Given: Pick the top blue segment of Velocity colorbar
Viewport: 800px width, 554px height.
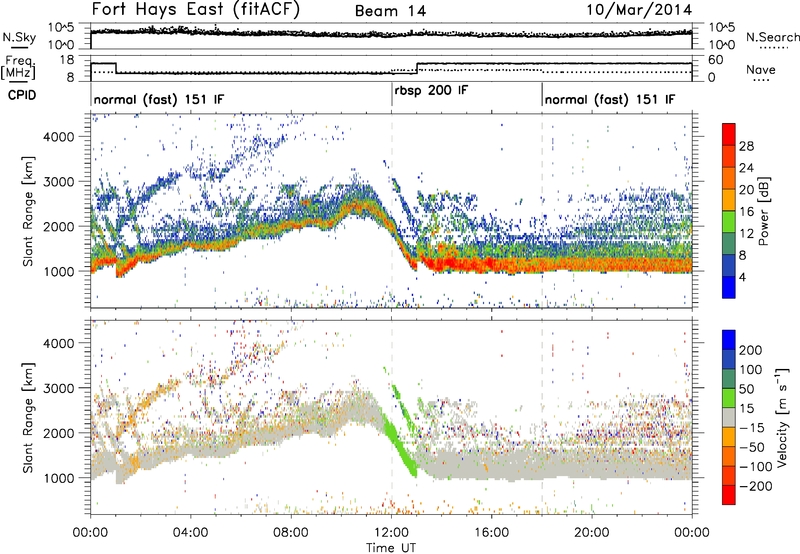Looking at the screenshot, I should tap(729, 340).
